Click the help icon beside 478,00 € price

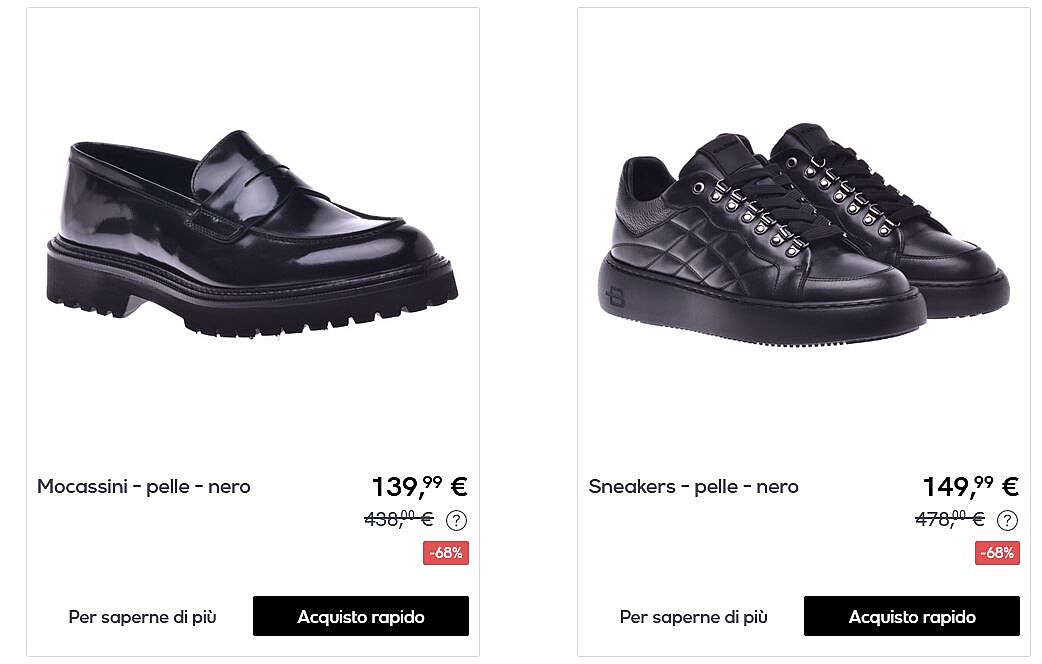(1007, 520)
